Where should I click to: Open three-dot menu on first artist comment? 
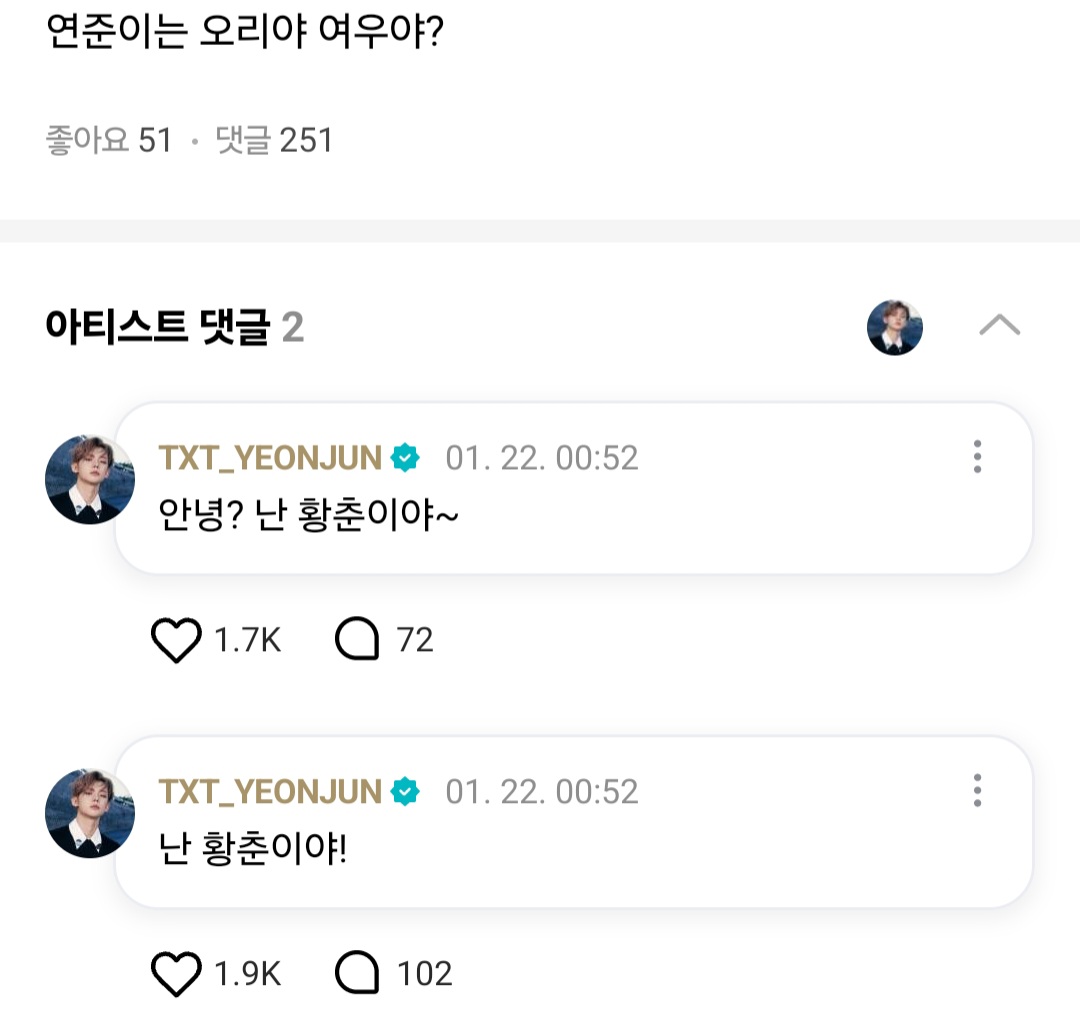pyautogui.click(x=977, y=457)
